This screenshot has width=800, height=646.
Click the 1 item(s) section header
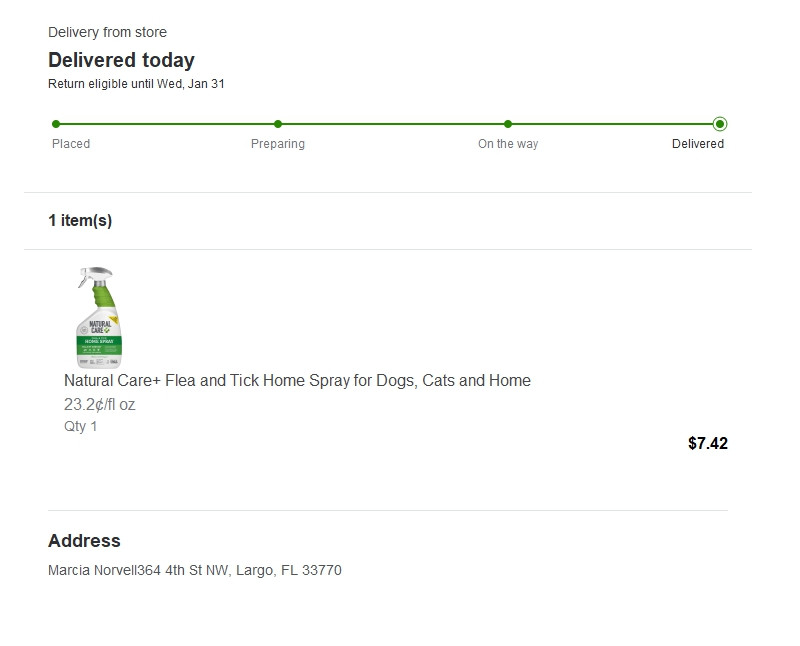pos(80,221)
